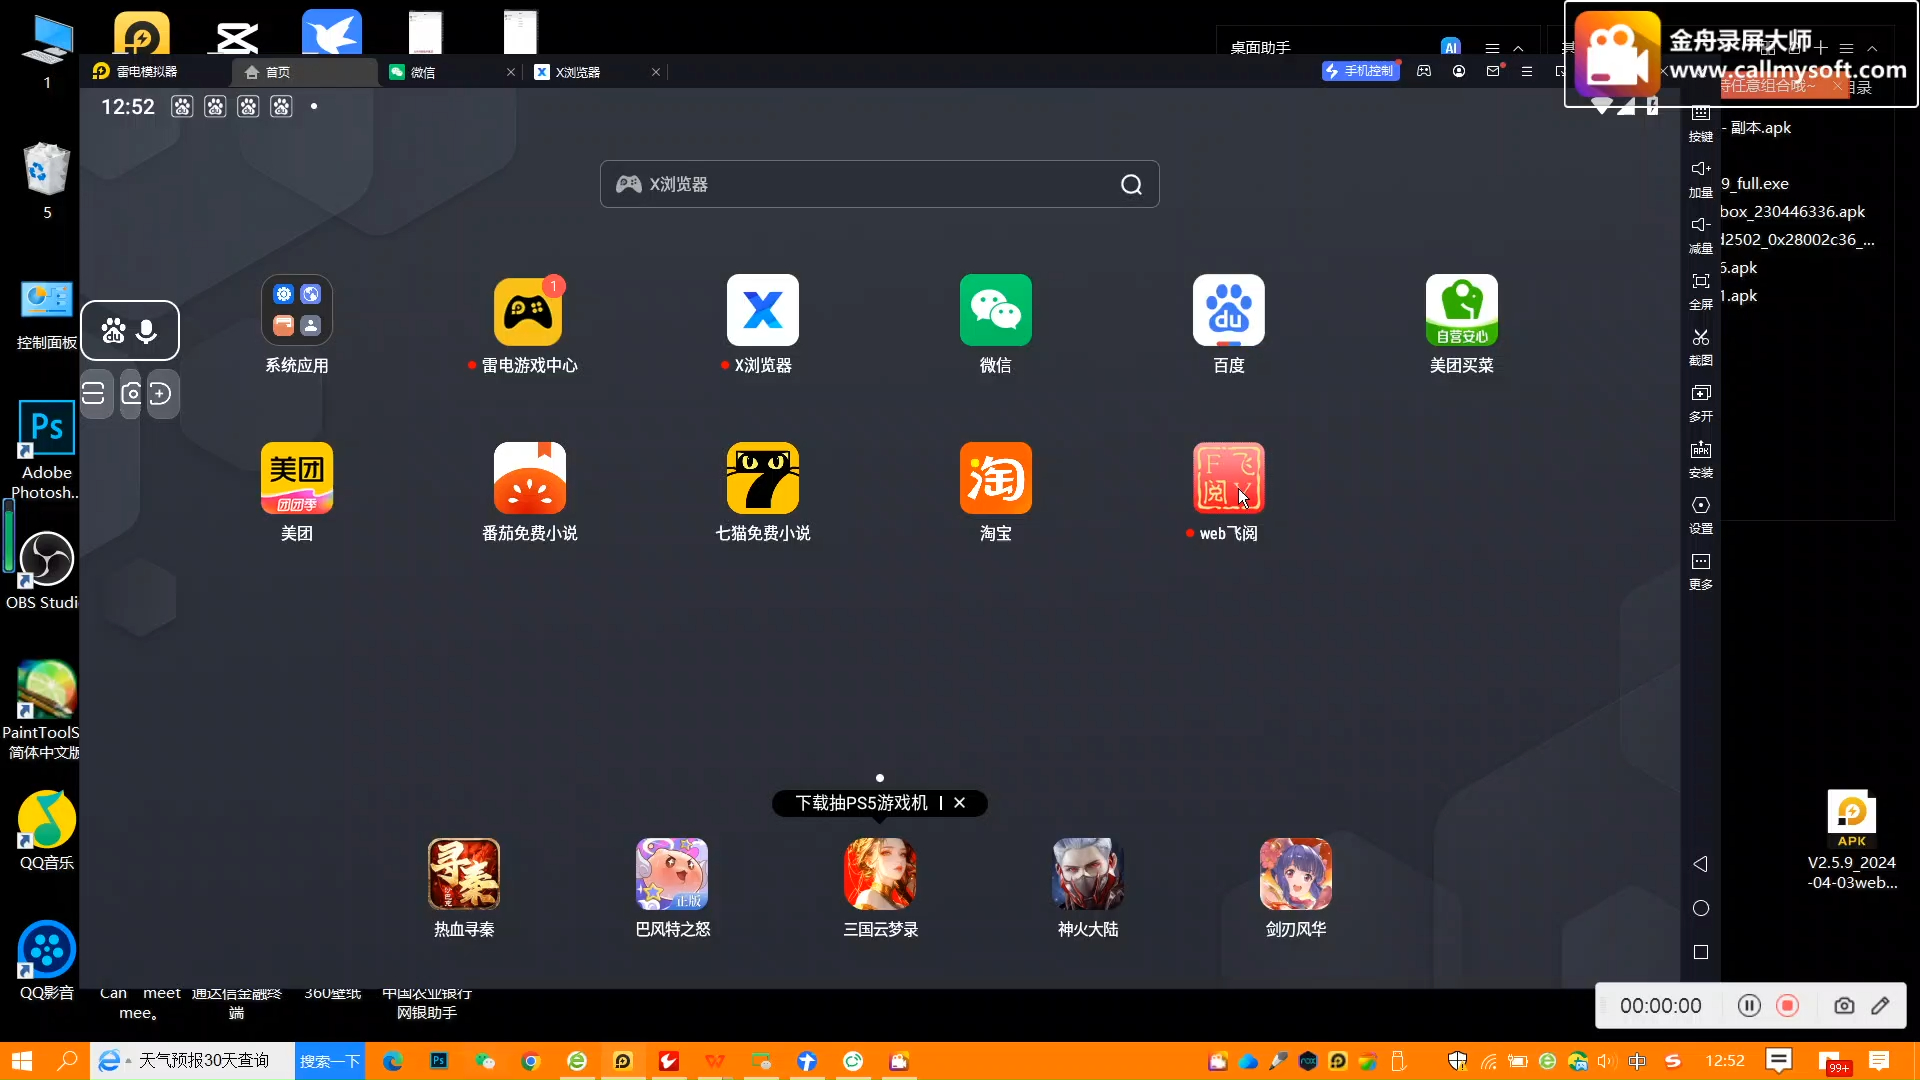Click the 搜索一下 button in taskbar

(330, 1061)
